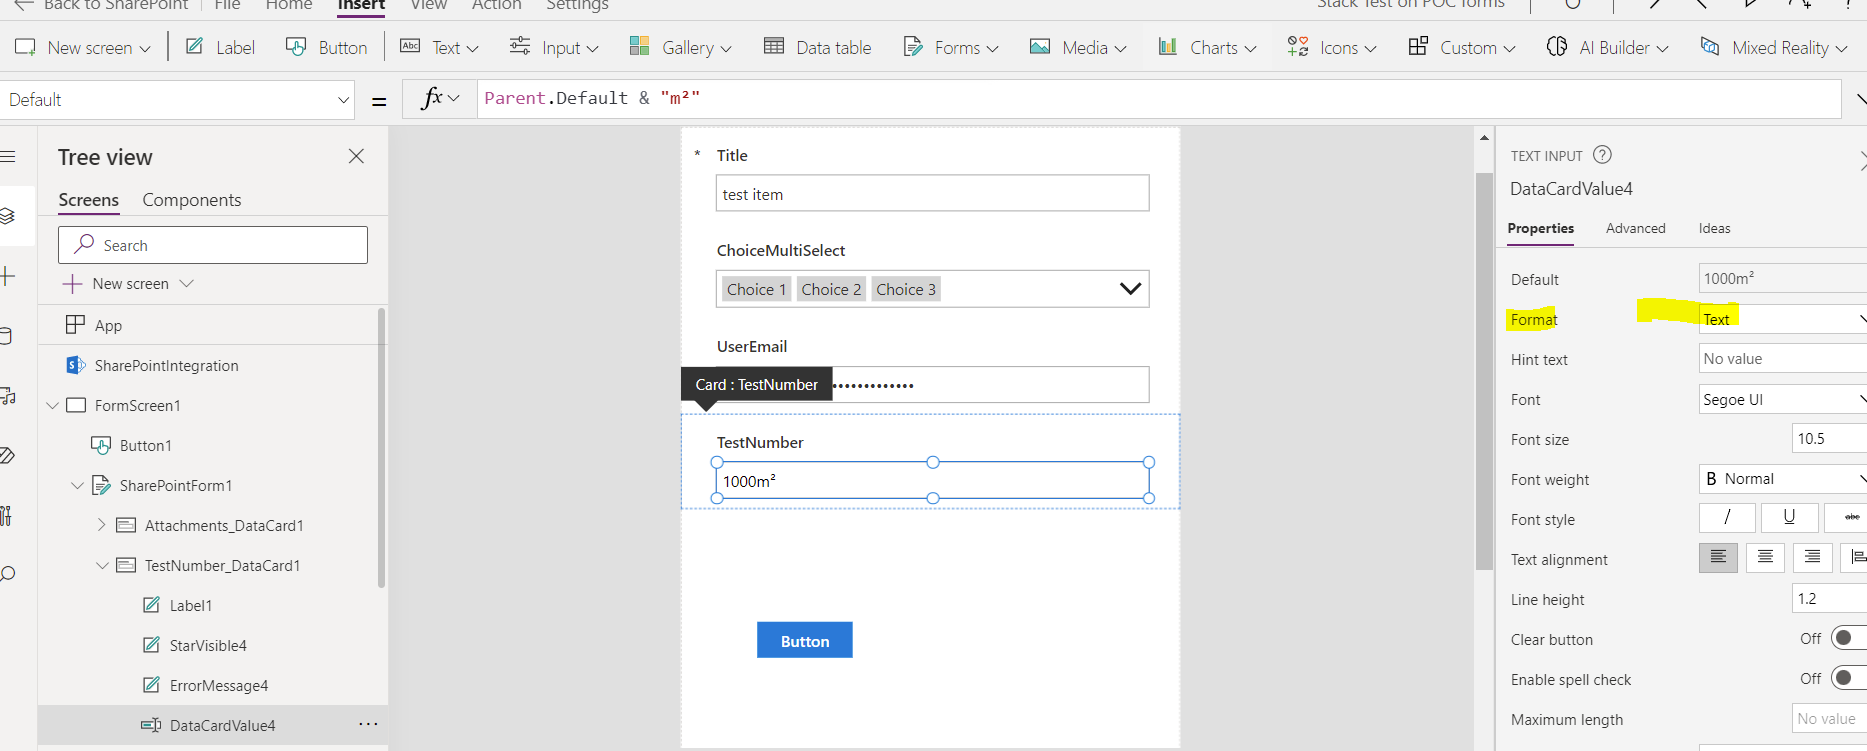Expand the Attachments_DataCard1 node
This screenshot has height=751, width=1867.
pos(101,525)
